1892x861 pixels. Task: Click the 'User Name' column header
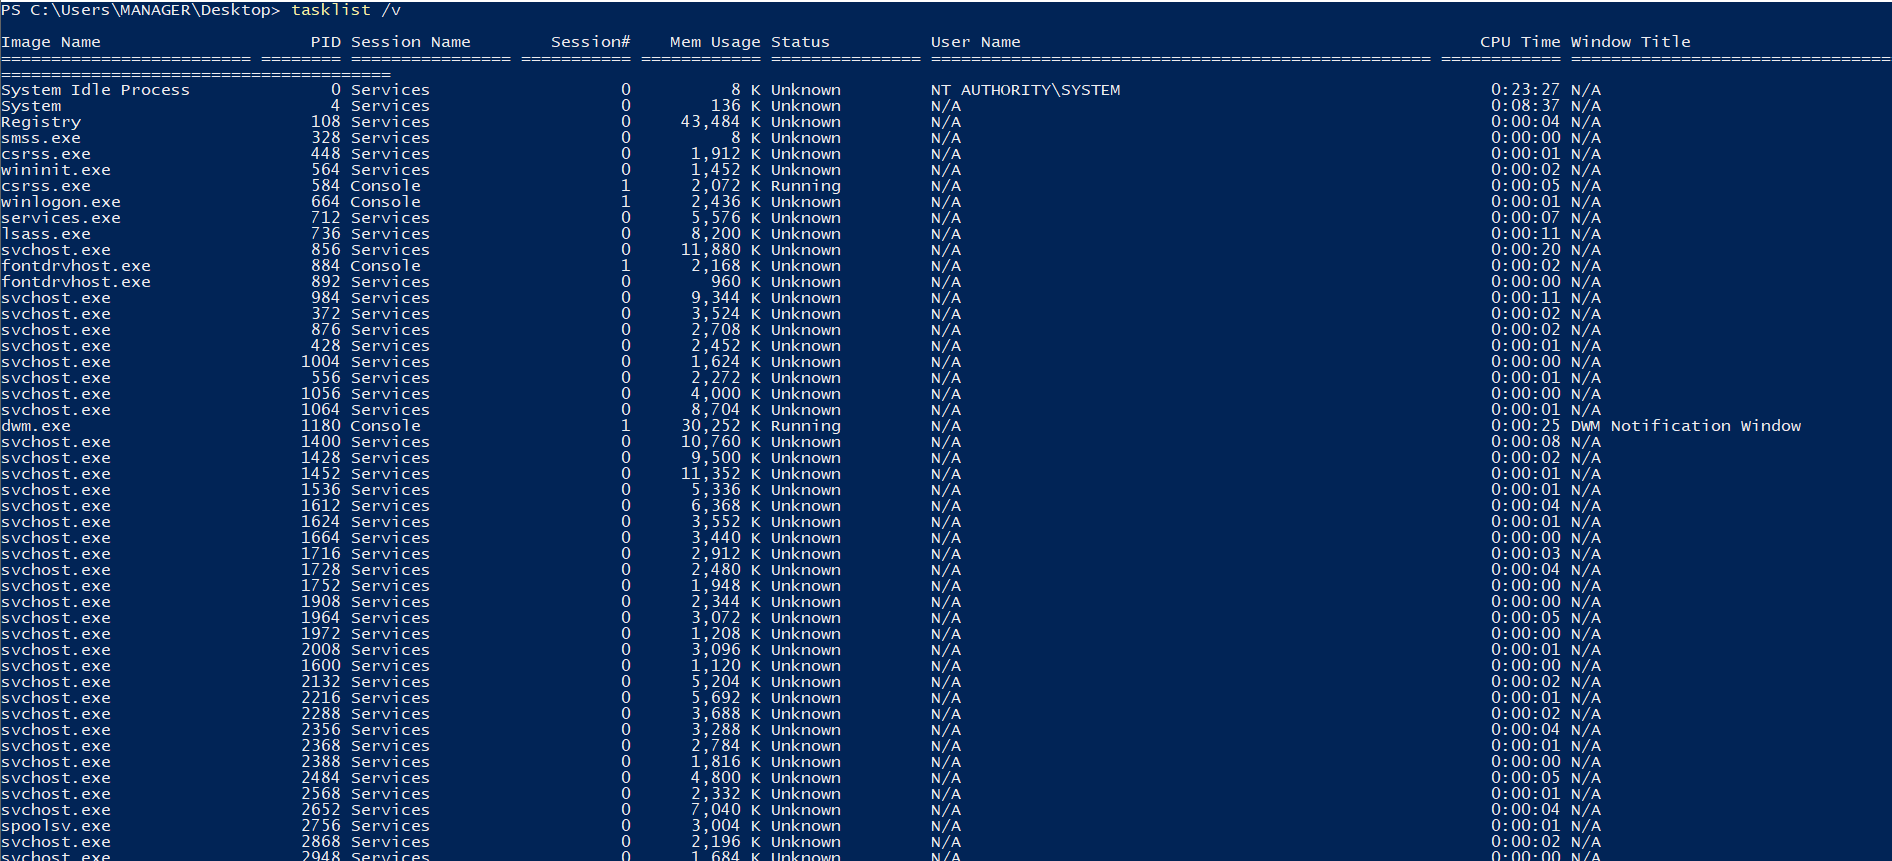(976, 42)
